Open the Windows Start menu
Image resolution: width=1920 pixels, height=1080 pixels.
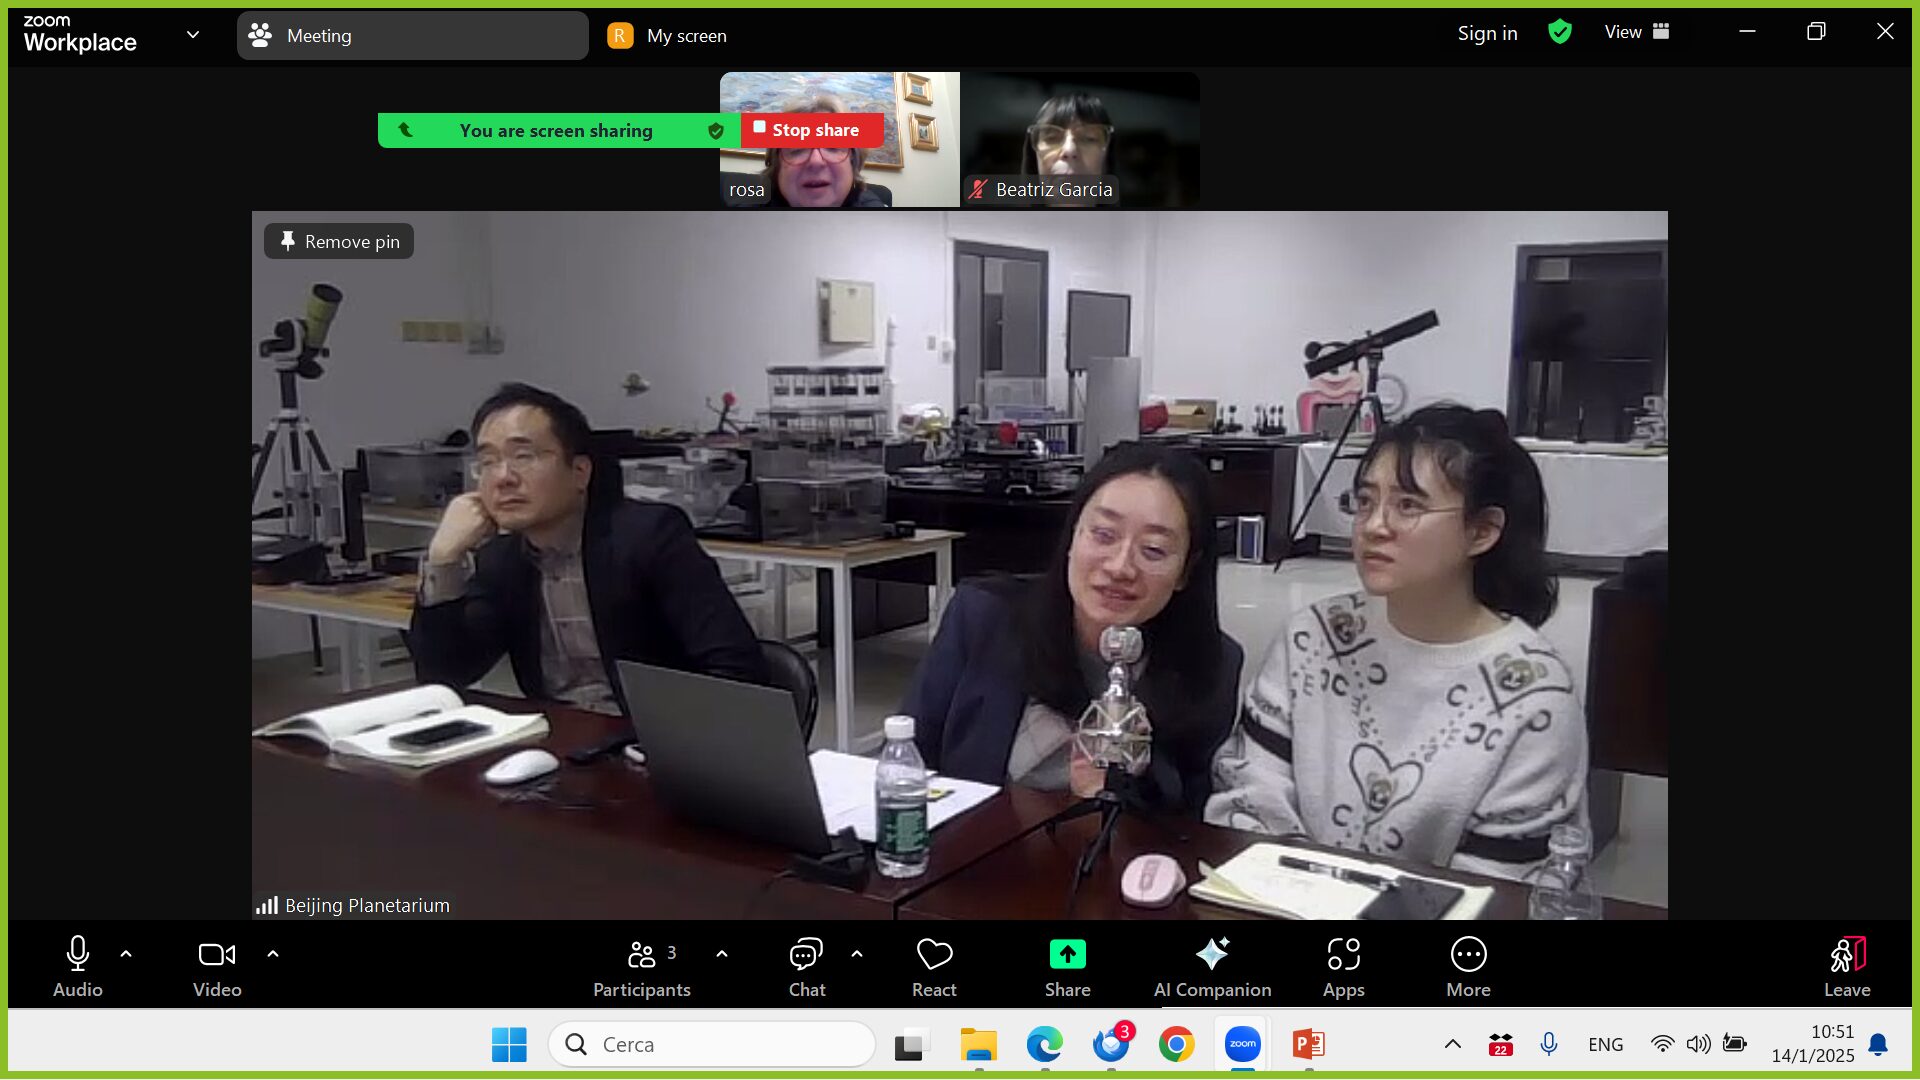(509, 1045)
